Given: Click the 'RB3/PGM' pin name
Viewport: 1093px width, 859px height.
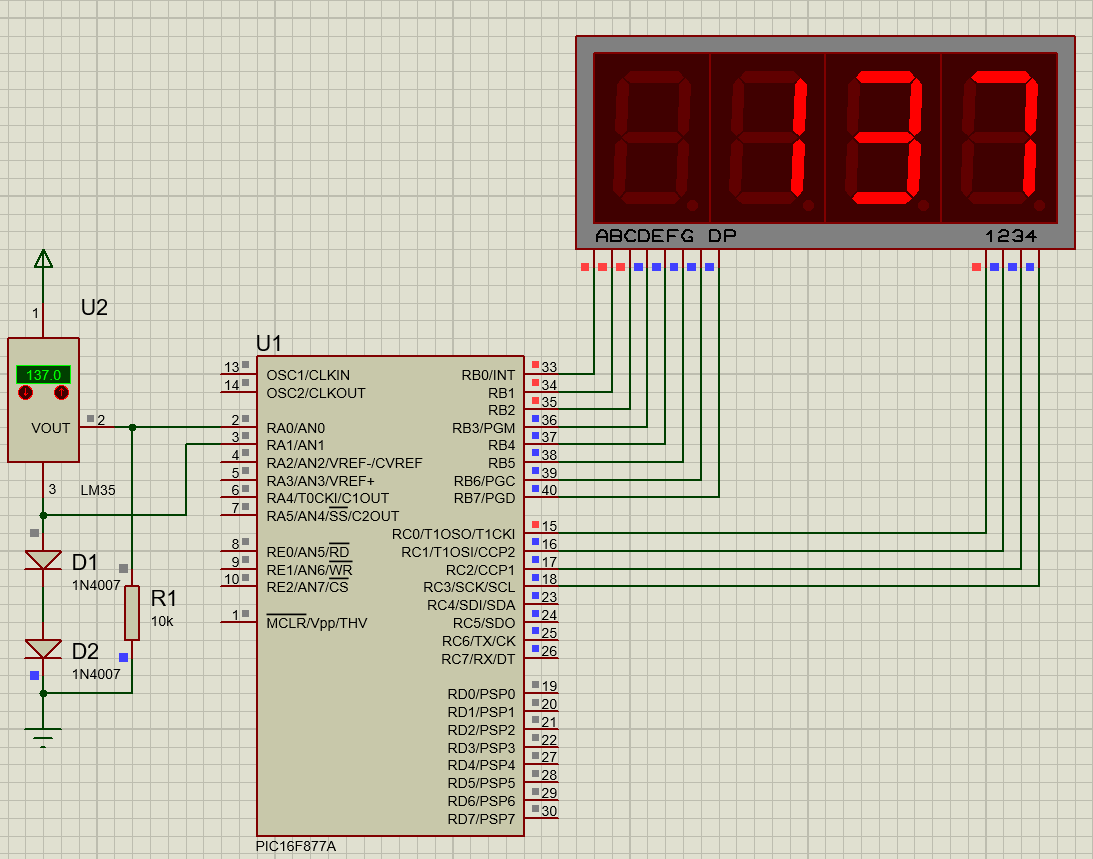Looking at the screenshot, I should click(484, 428).
